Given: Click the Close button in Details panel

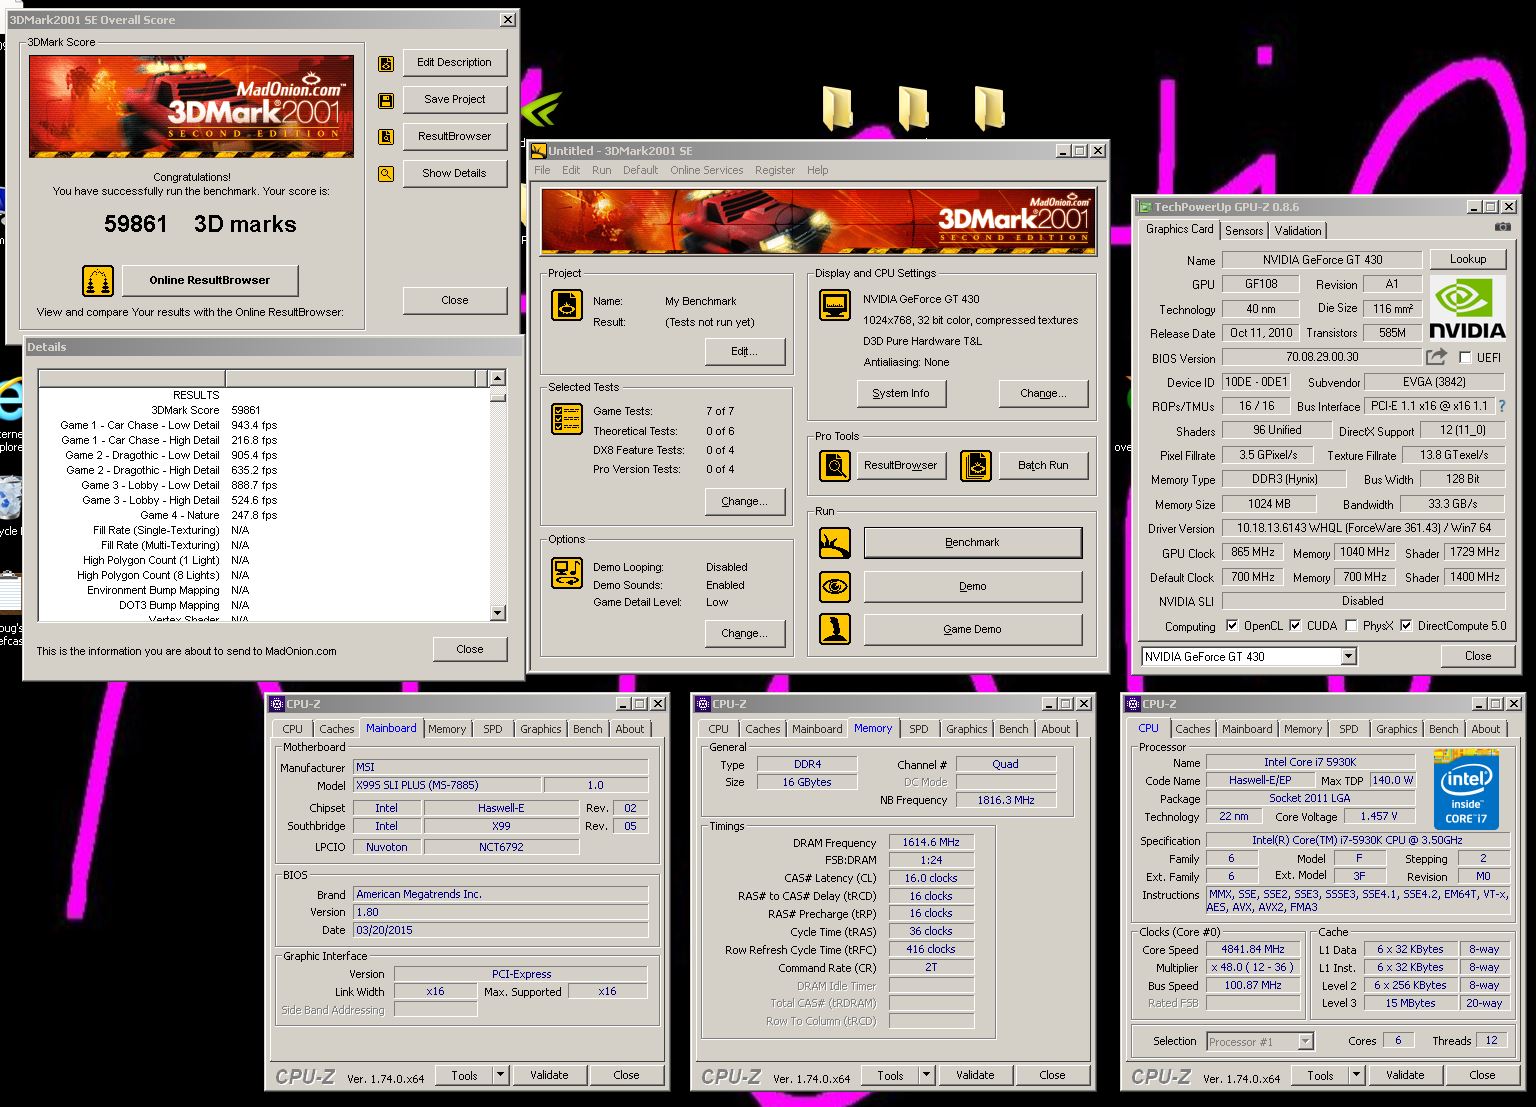Looking at the screenshot, I should (x=470, y=649).
